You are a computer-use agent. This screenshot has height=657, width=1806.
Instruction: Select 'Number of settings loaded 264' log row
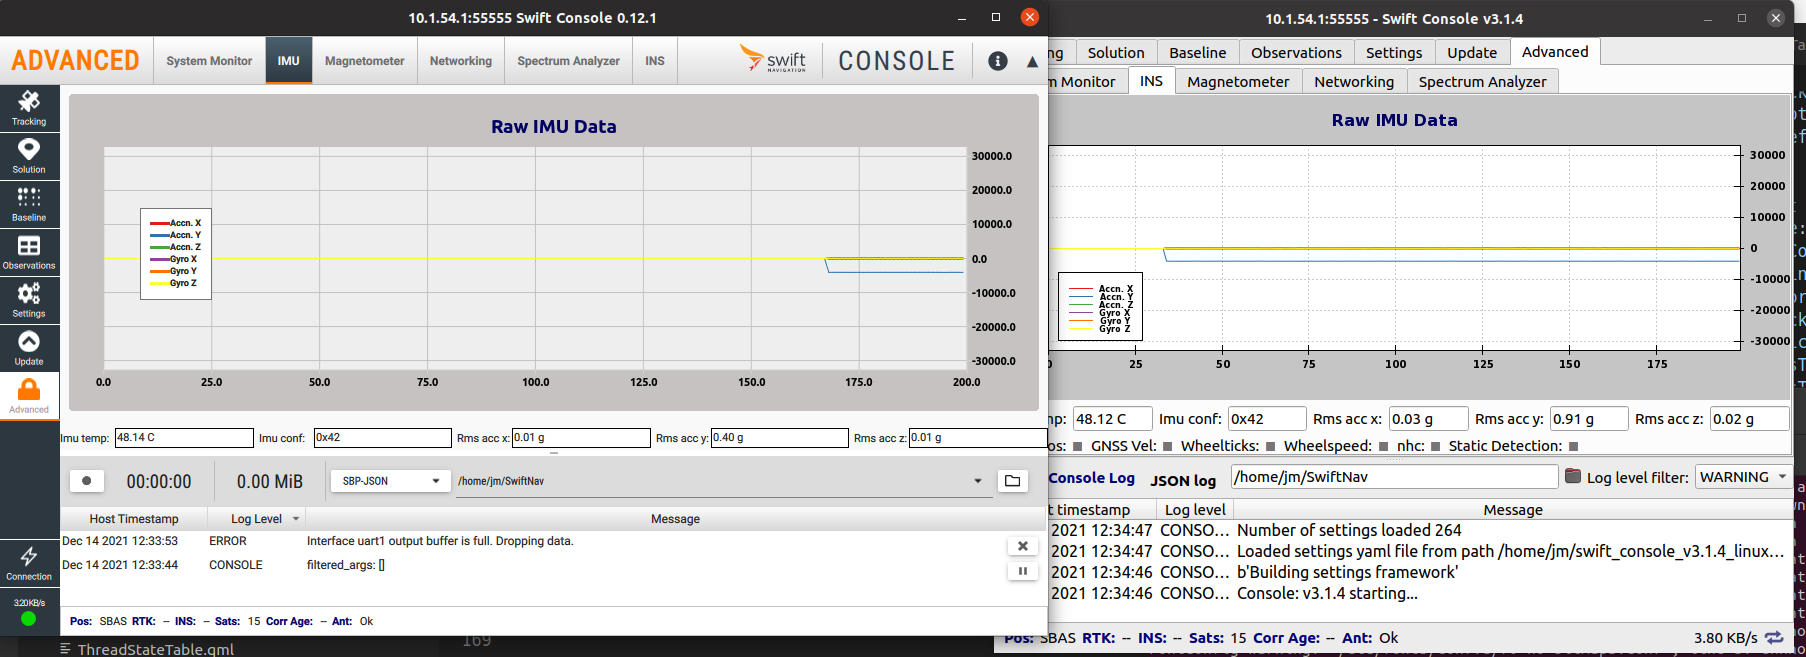pos(1419,530)
